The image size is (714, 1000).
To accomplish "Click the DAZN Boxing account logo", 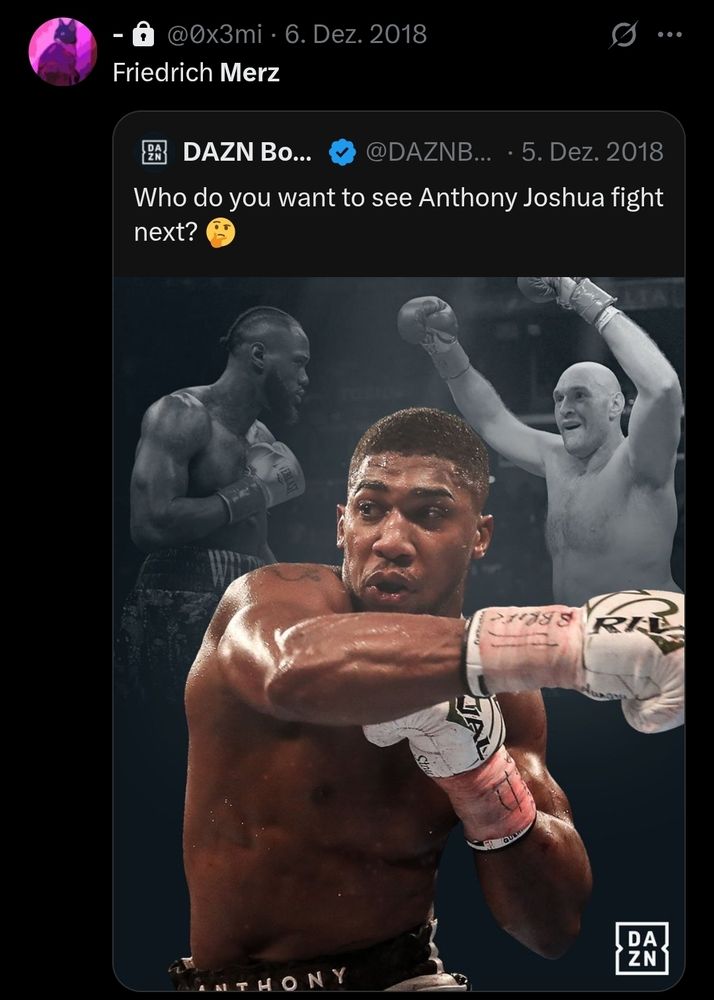I will click(x=154, y=152).
